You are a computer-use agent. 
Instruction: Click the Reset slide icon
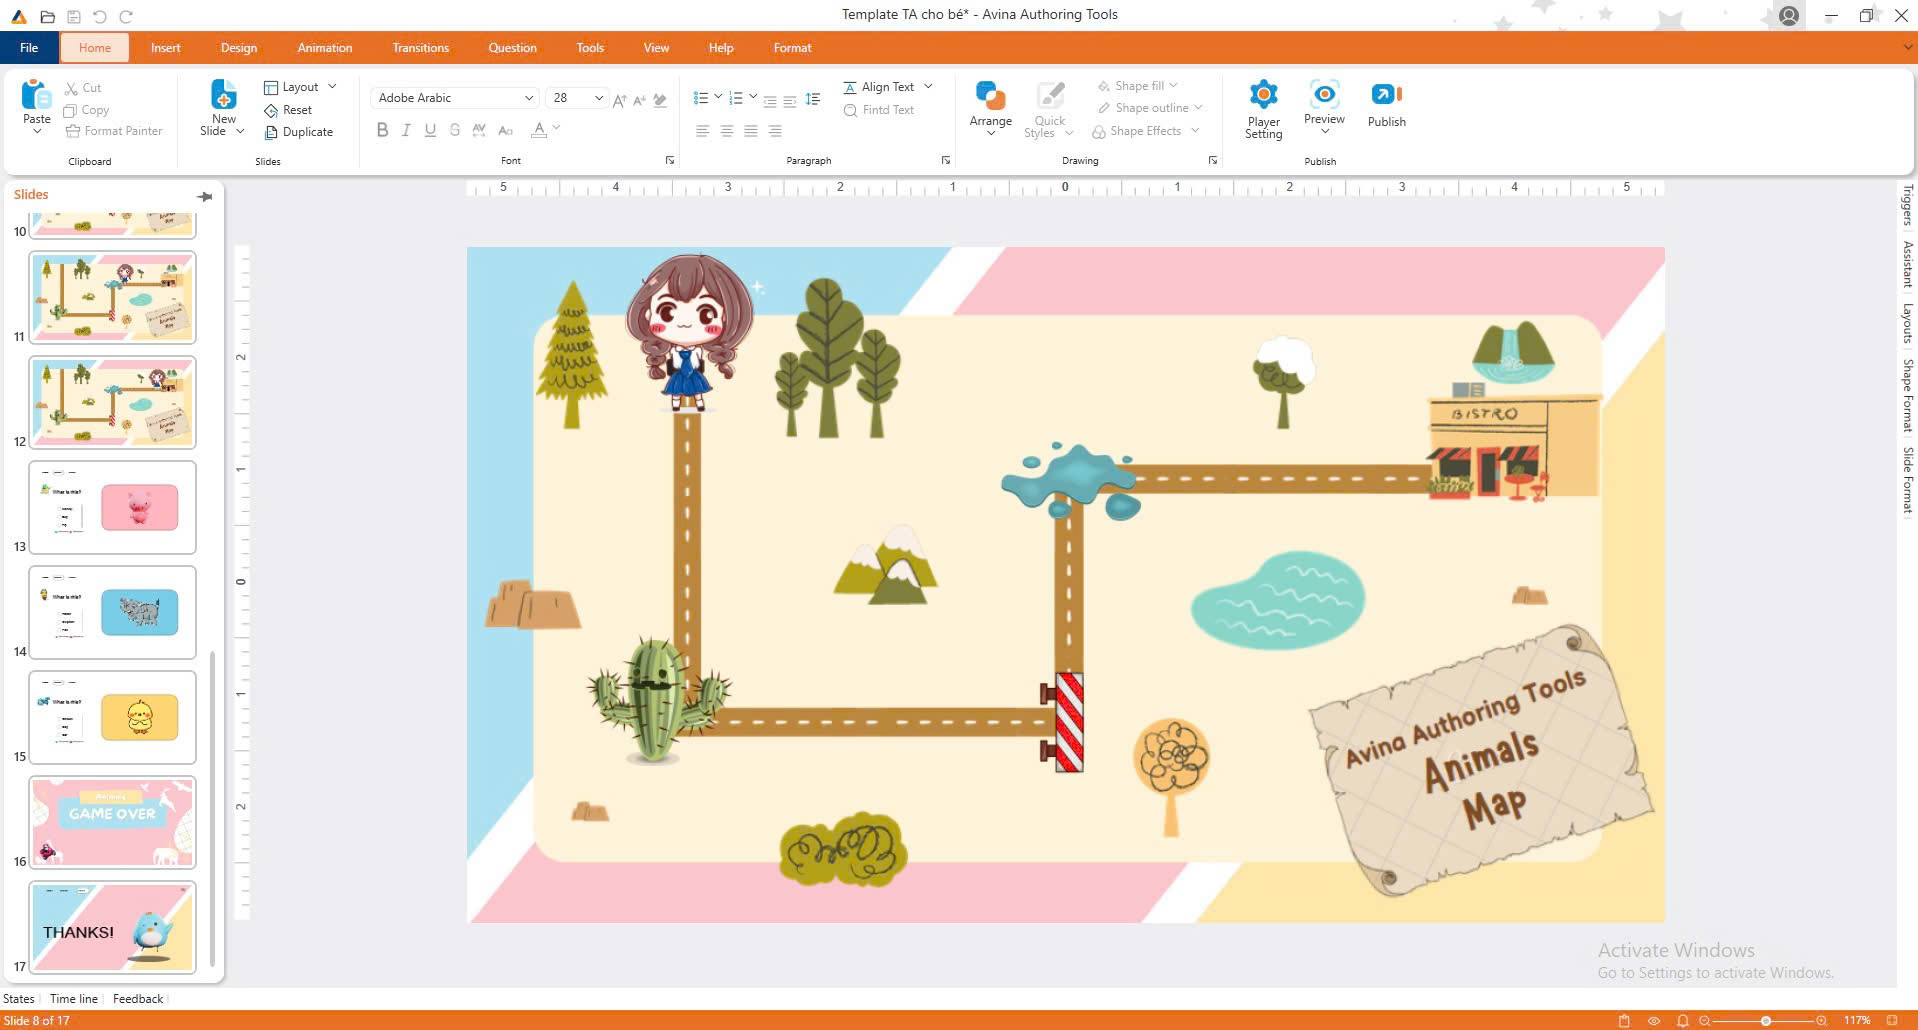(271, 110)
